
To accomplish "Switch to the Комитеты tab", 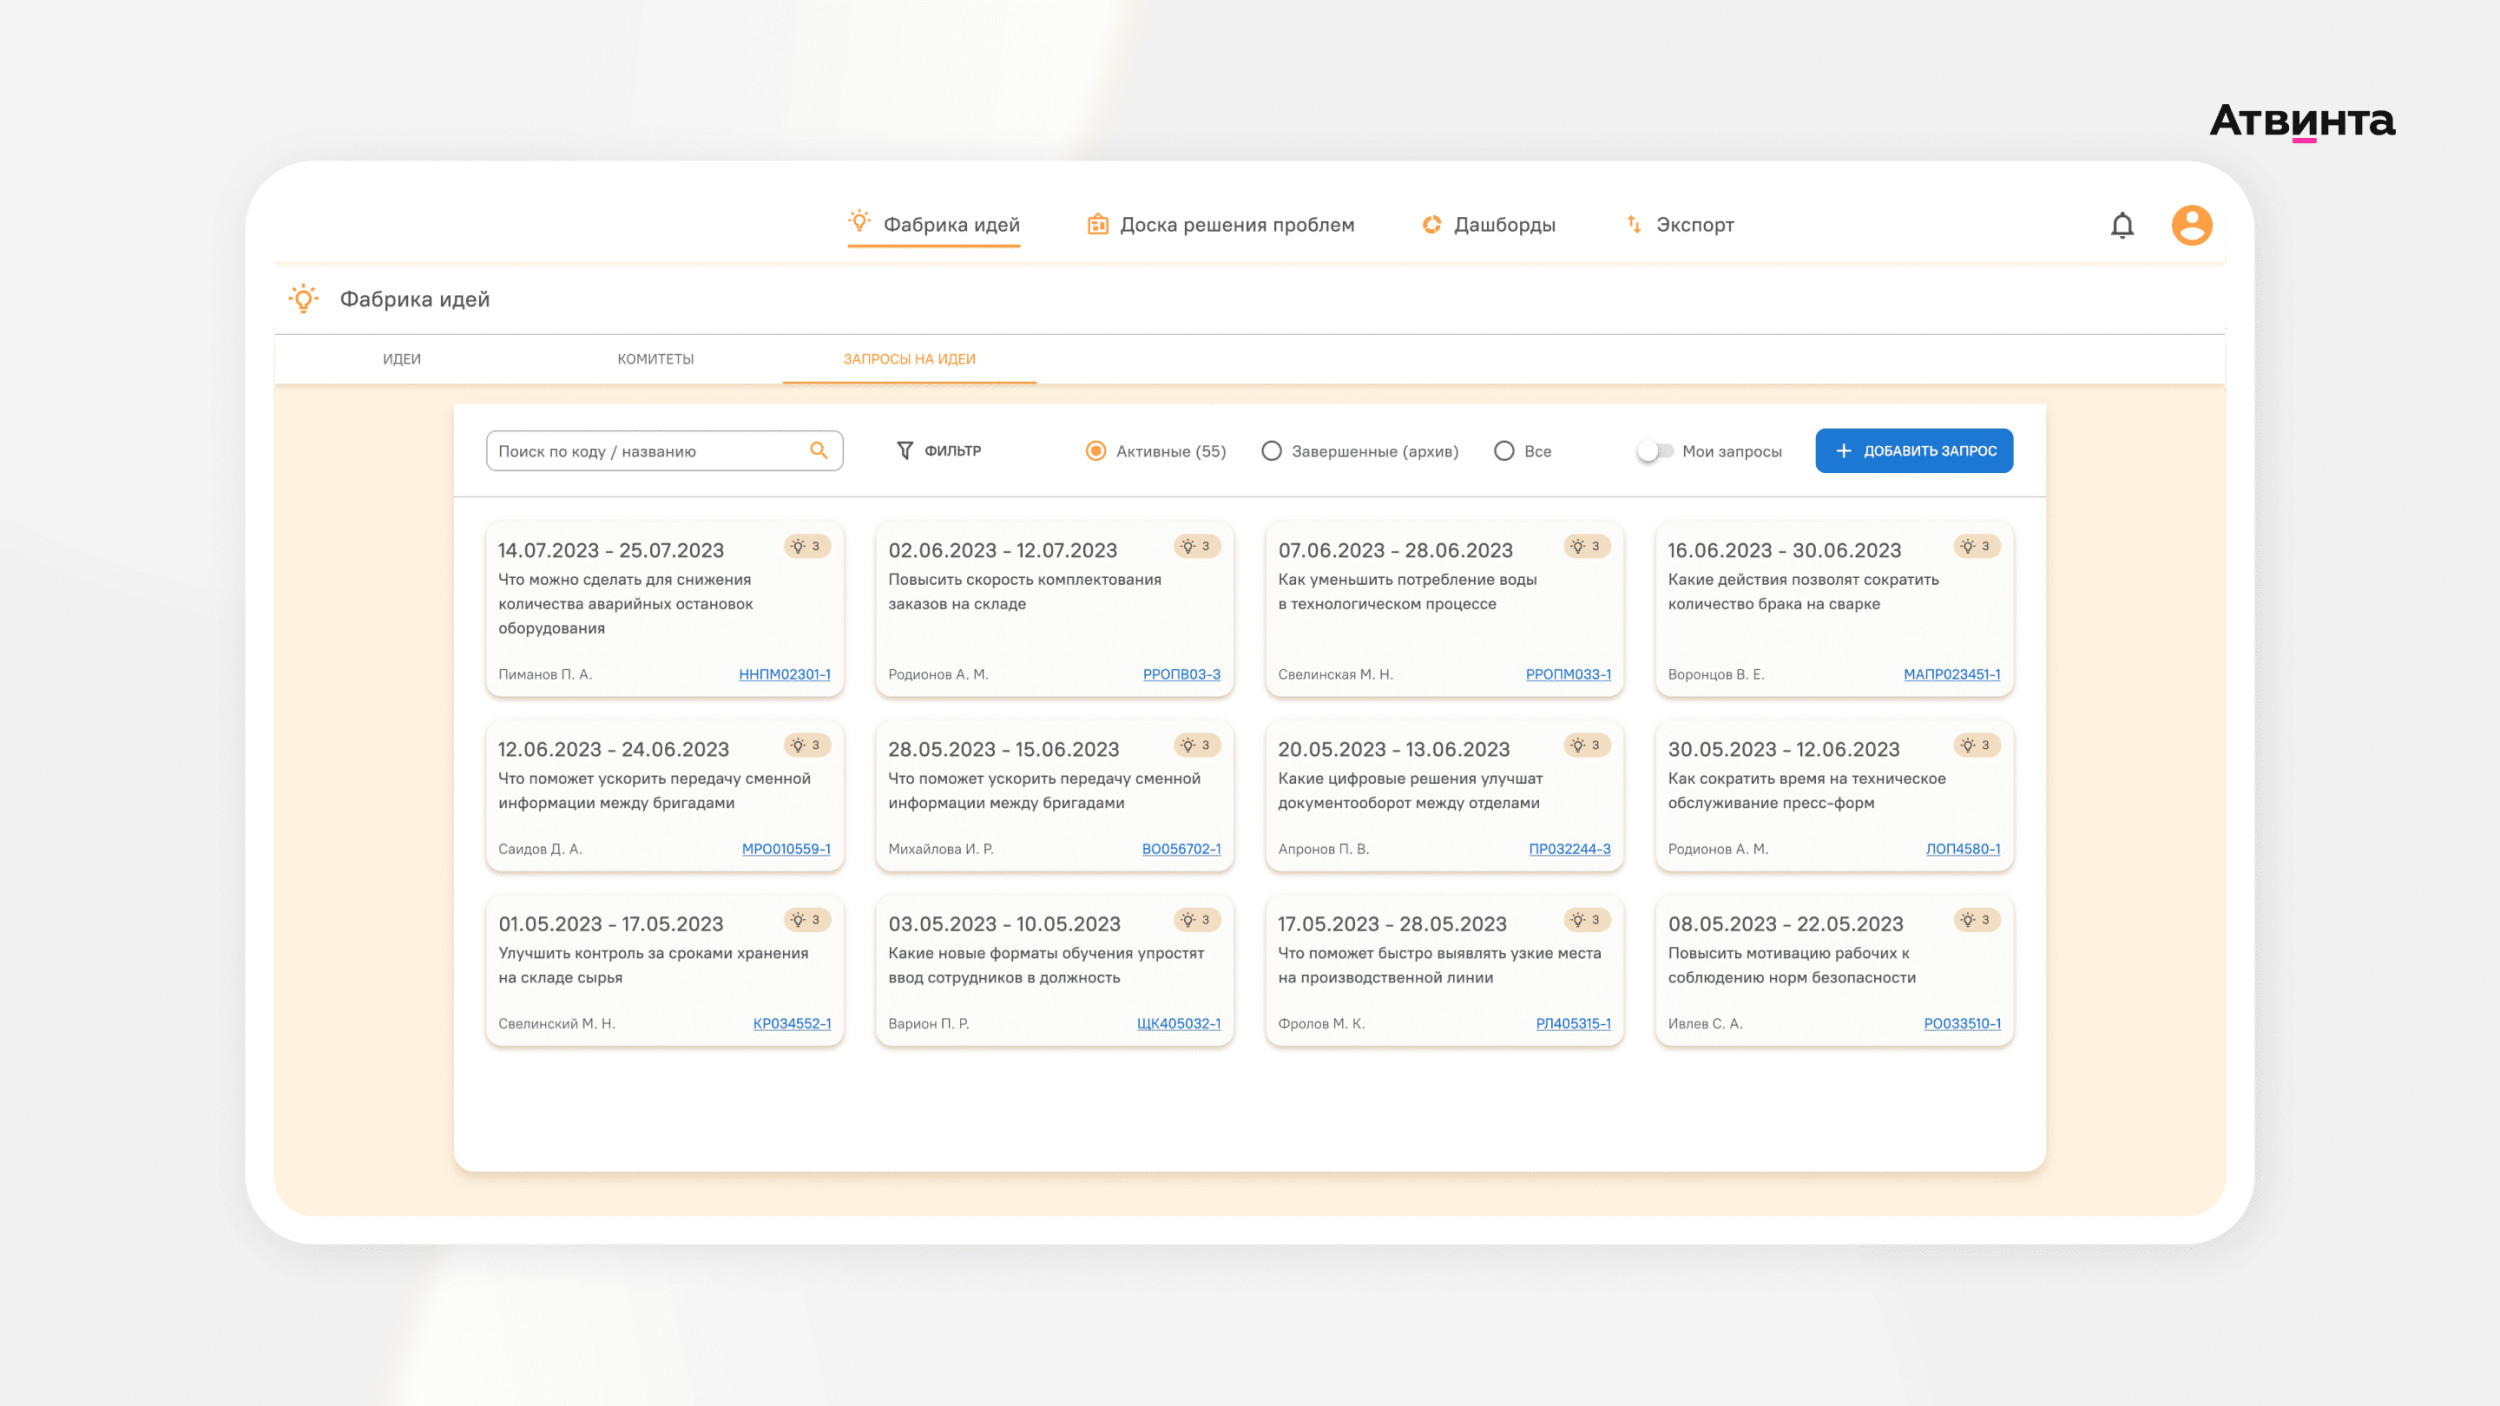I will point(655,359).
